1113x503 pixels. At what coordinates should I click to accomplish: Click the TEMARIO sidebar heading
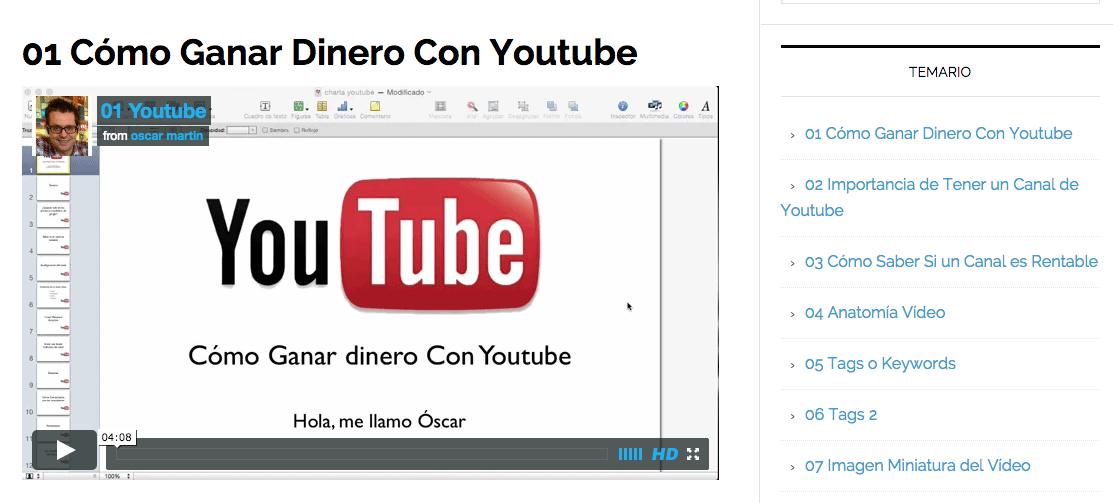pos(940,72)
